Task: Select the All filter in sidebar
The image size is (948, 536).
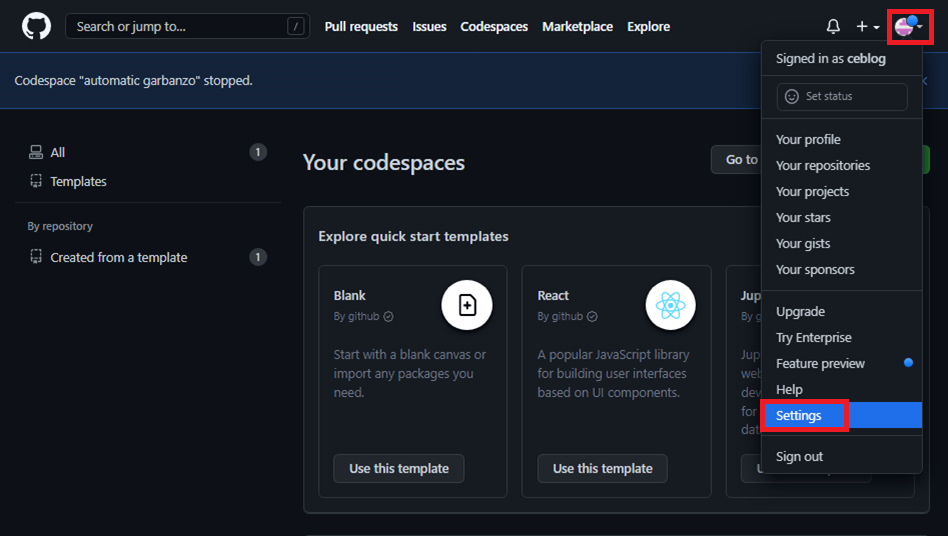Action: (x=148, y=152)
